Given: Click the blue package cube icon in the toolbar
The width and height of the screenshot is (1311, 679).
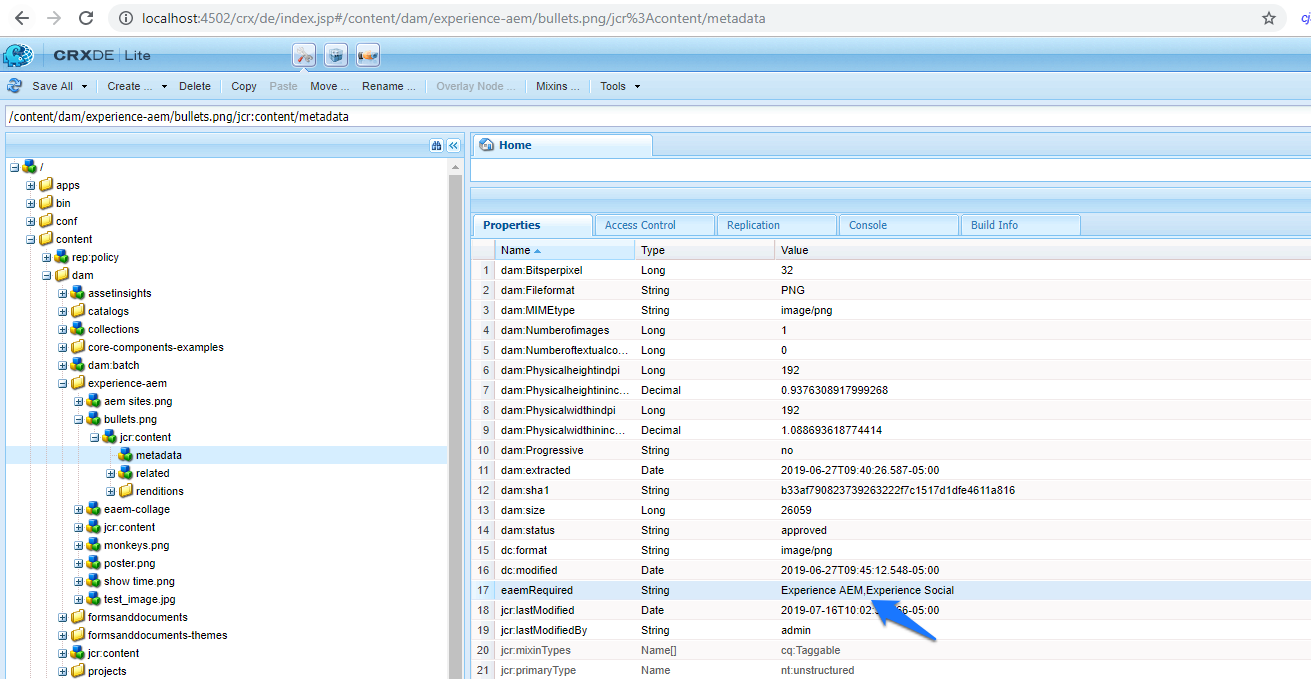Looking at the screenshot, I should click(x=337, y=55).
